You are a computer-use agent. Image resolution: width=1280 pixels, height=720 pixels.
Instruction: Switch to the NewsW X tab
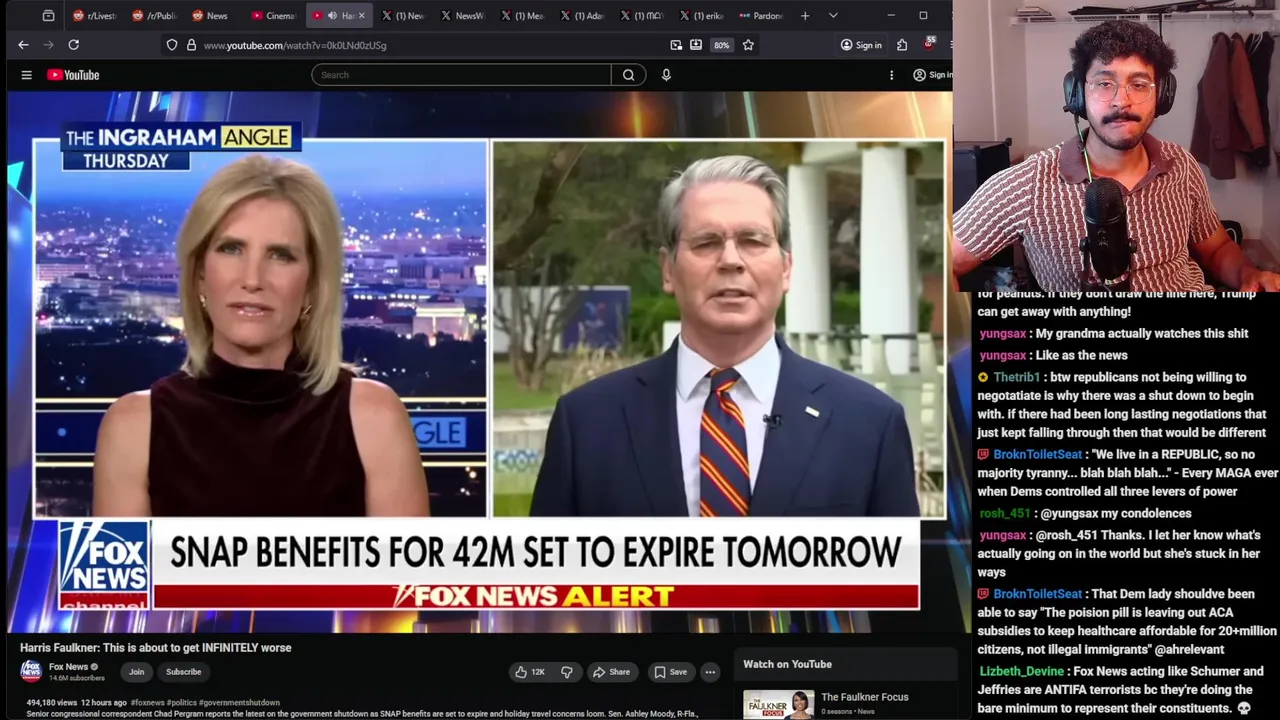462,16
